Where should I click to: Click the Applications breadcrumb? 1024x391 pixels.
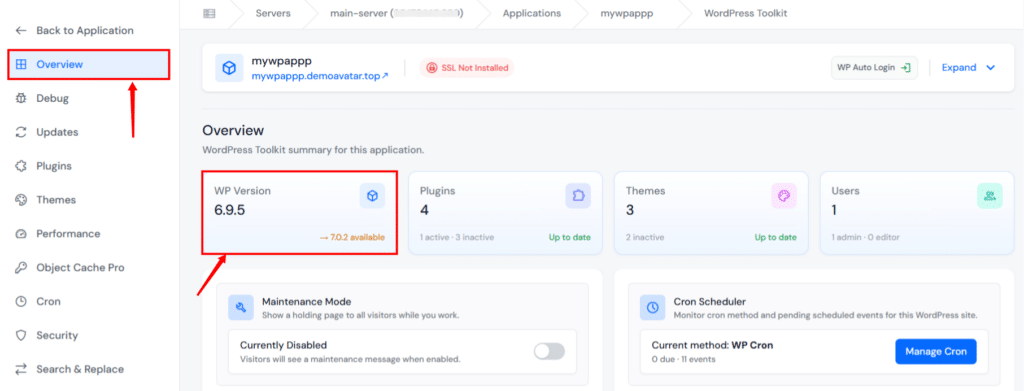tap(532, 13)
